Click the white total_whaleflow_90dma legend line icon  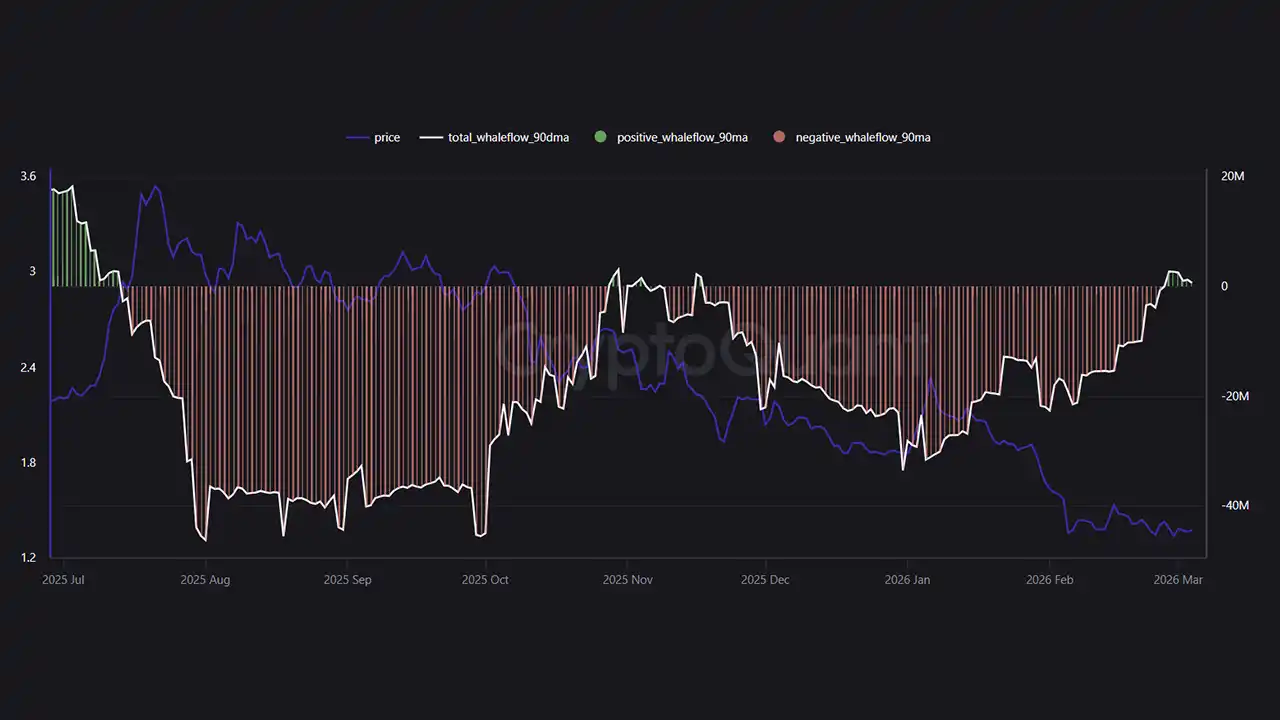point(432,138)
